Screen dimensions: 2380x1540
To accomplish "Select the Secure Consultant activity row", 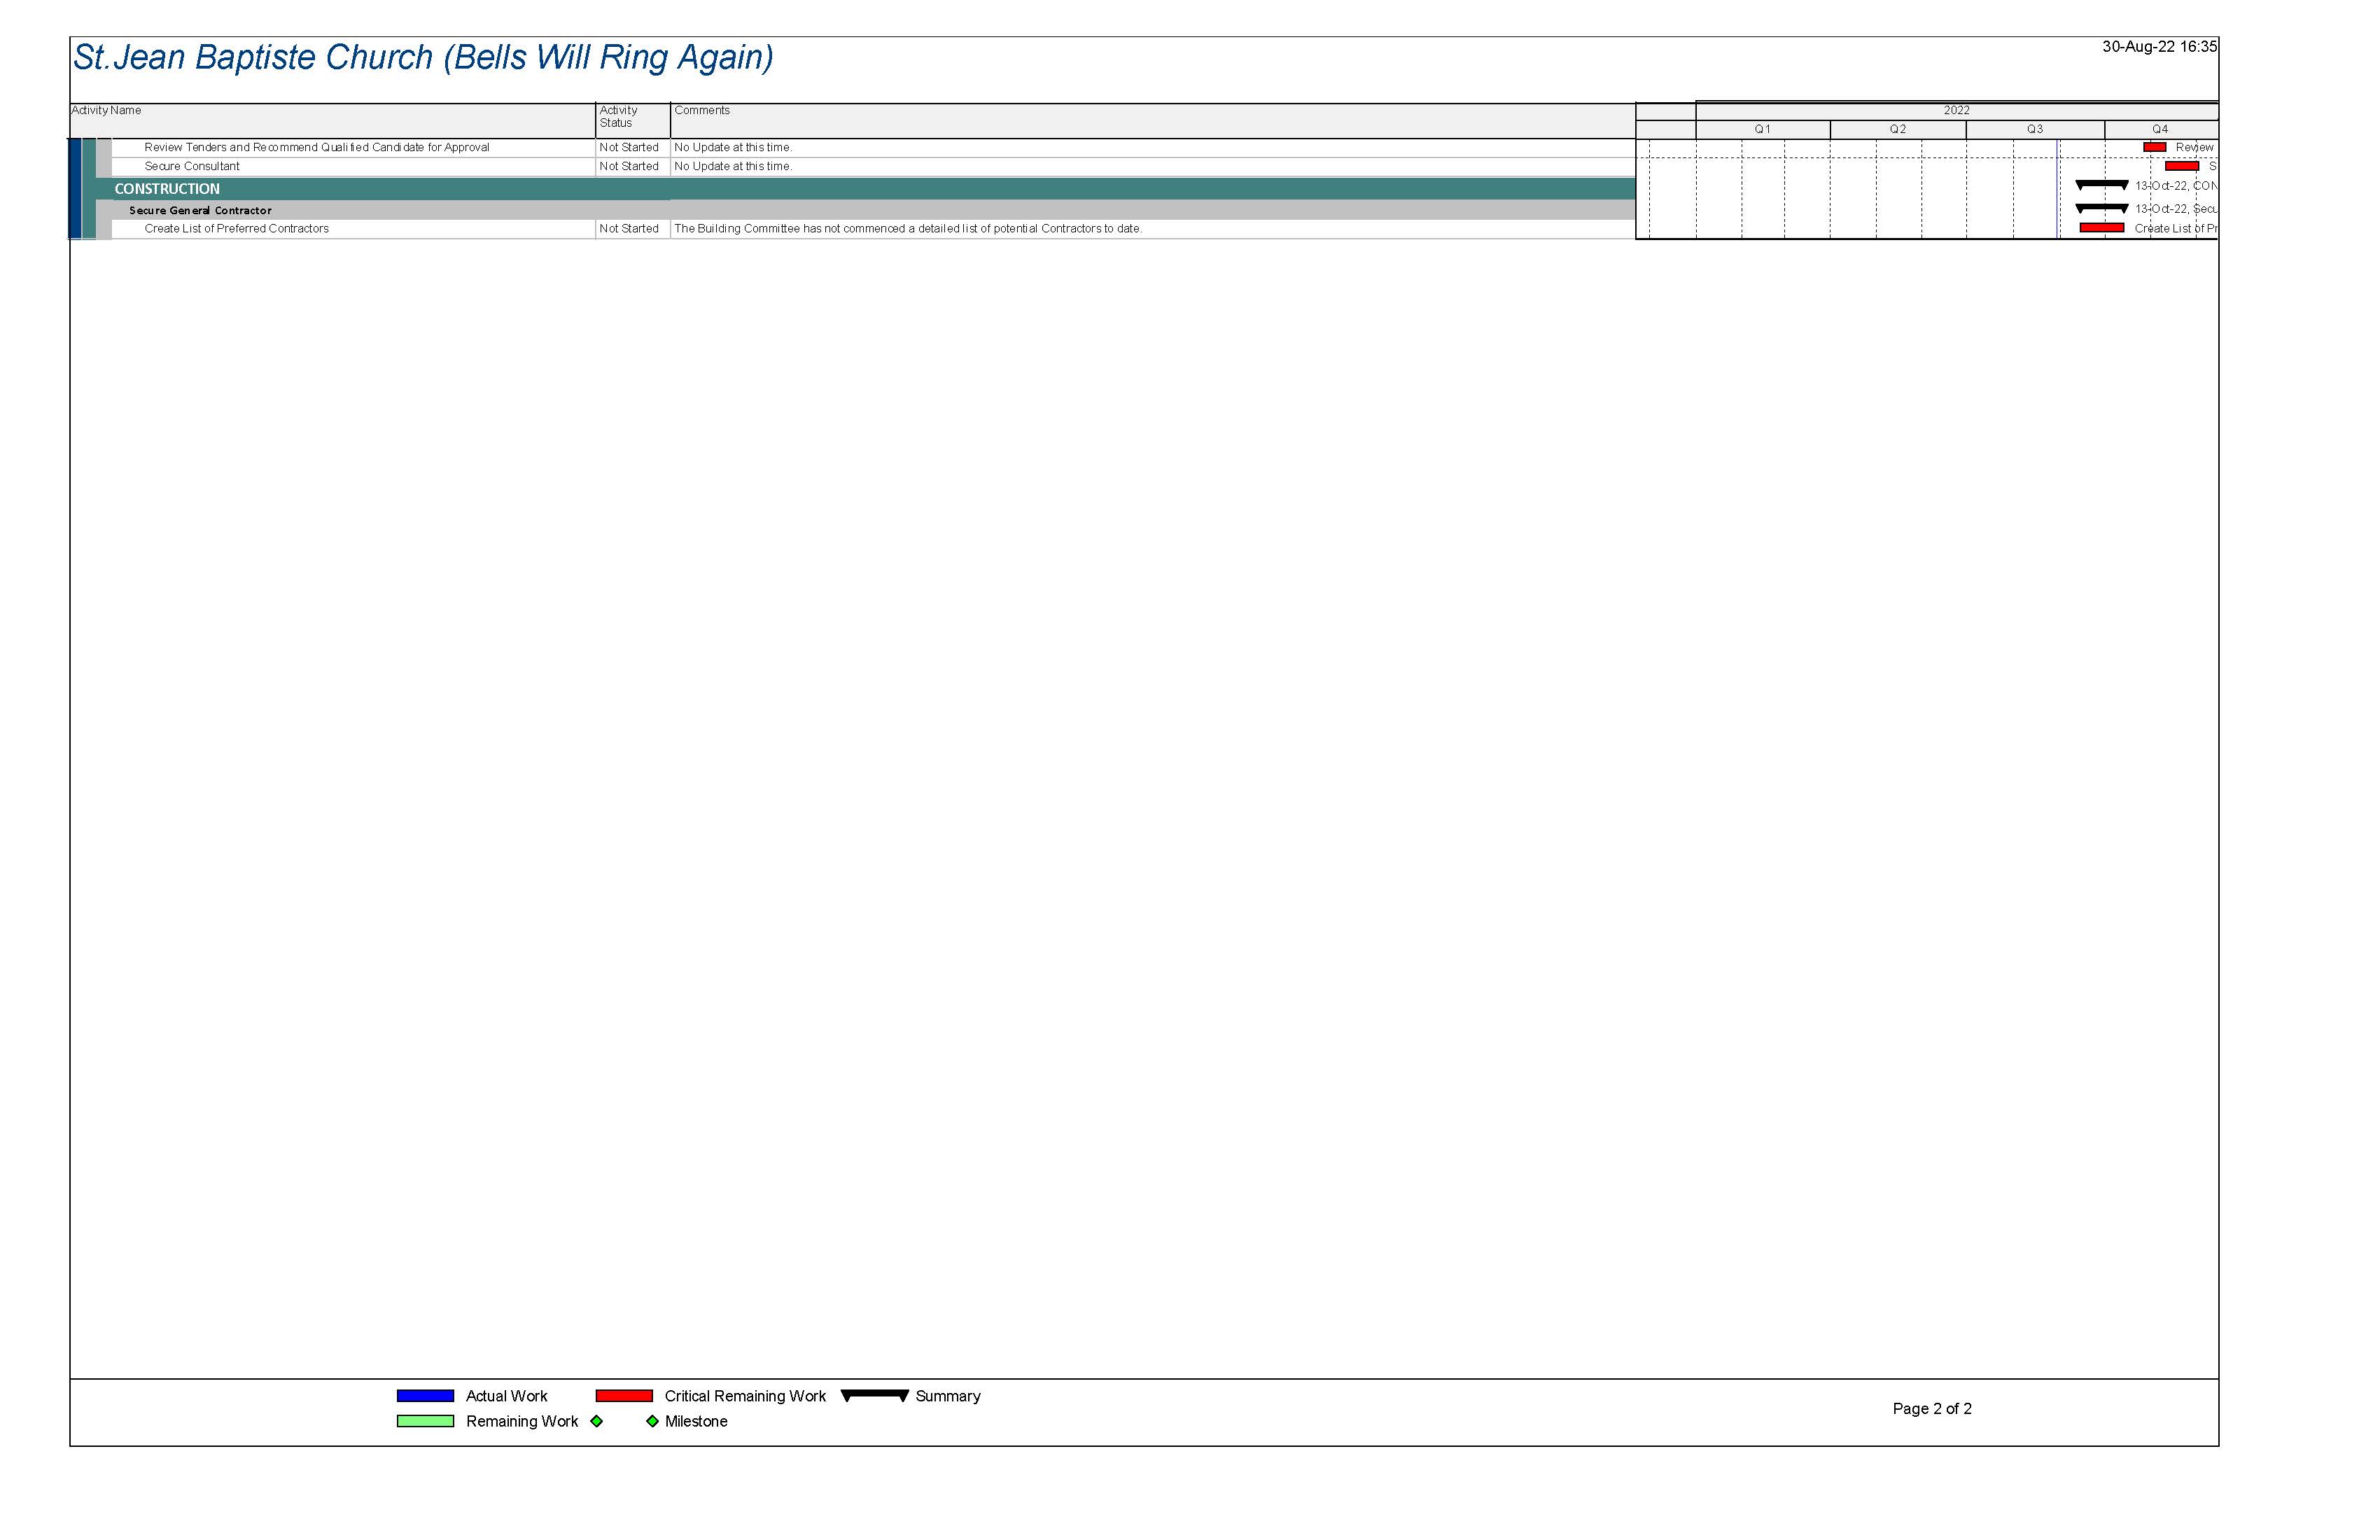I will click(192, 166).
